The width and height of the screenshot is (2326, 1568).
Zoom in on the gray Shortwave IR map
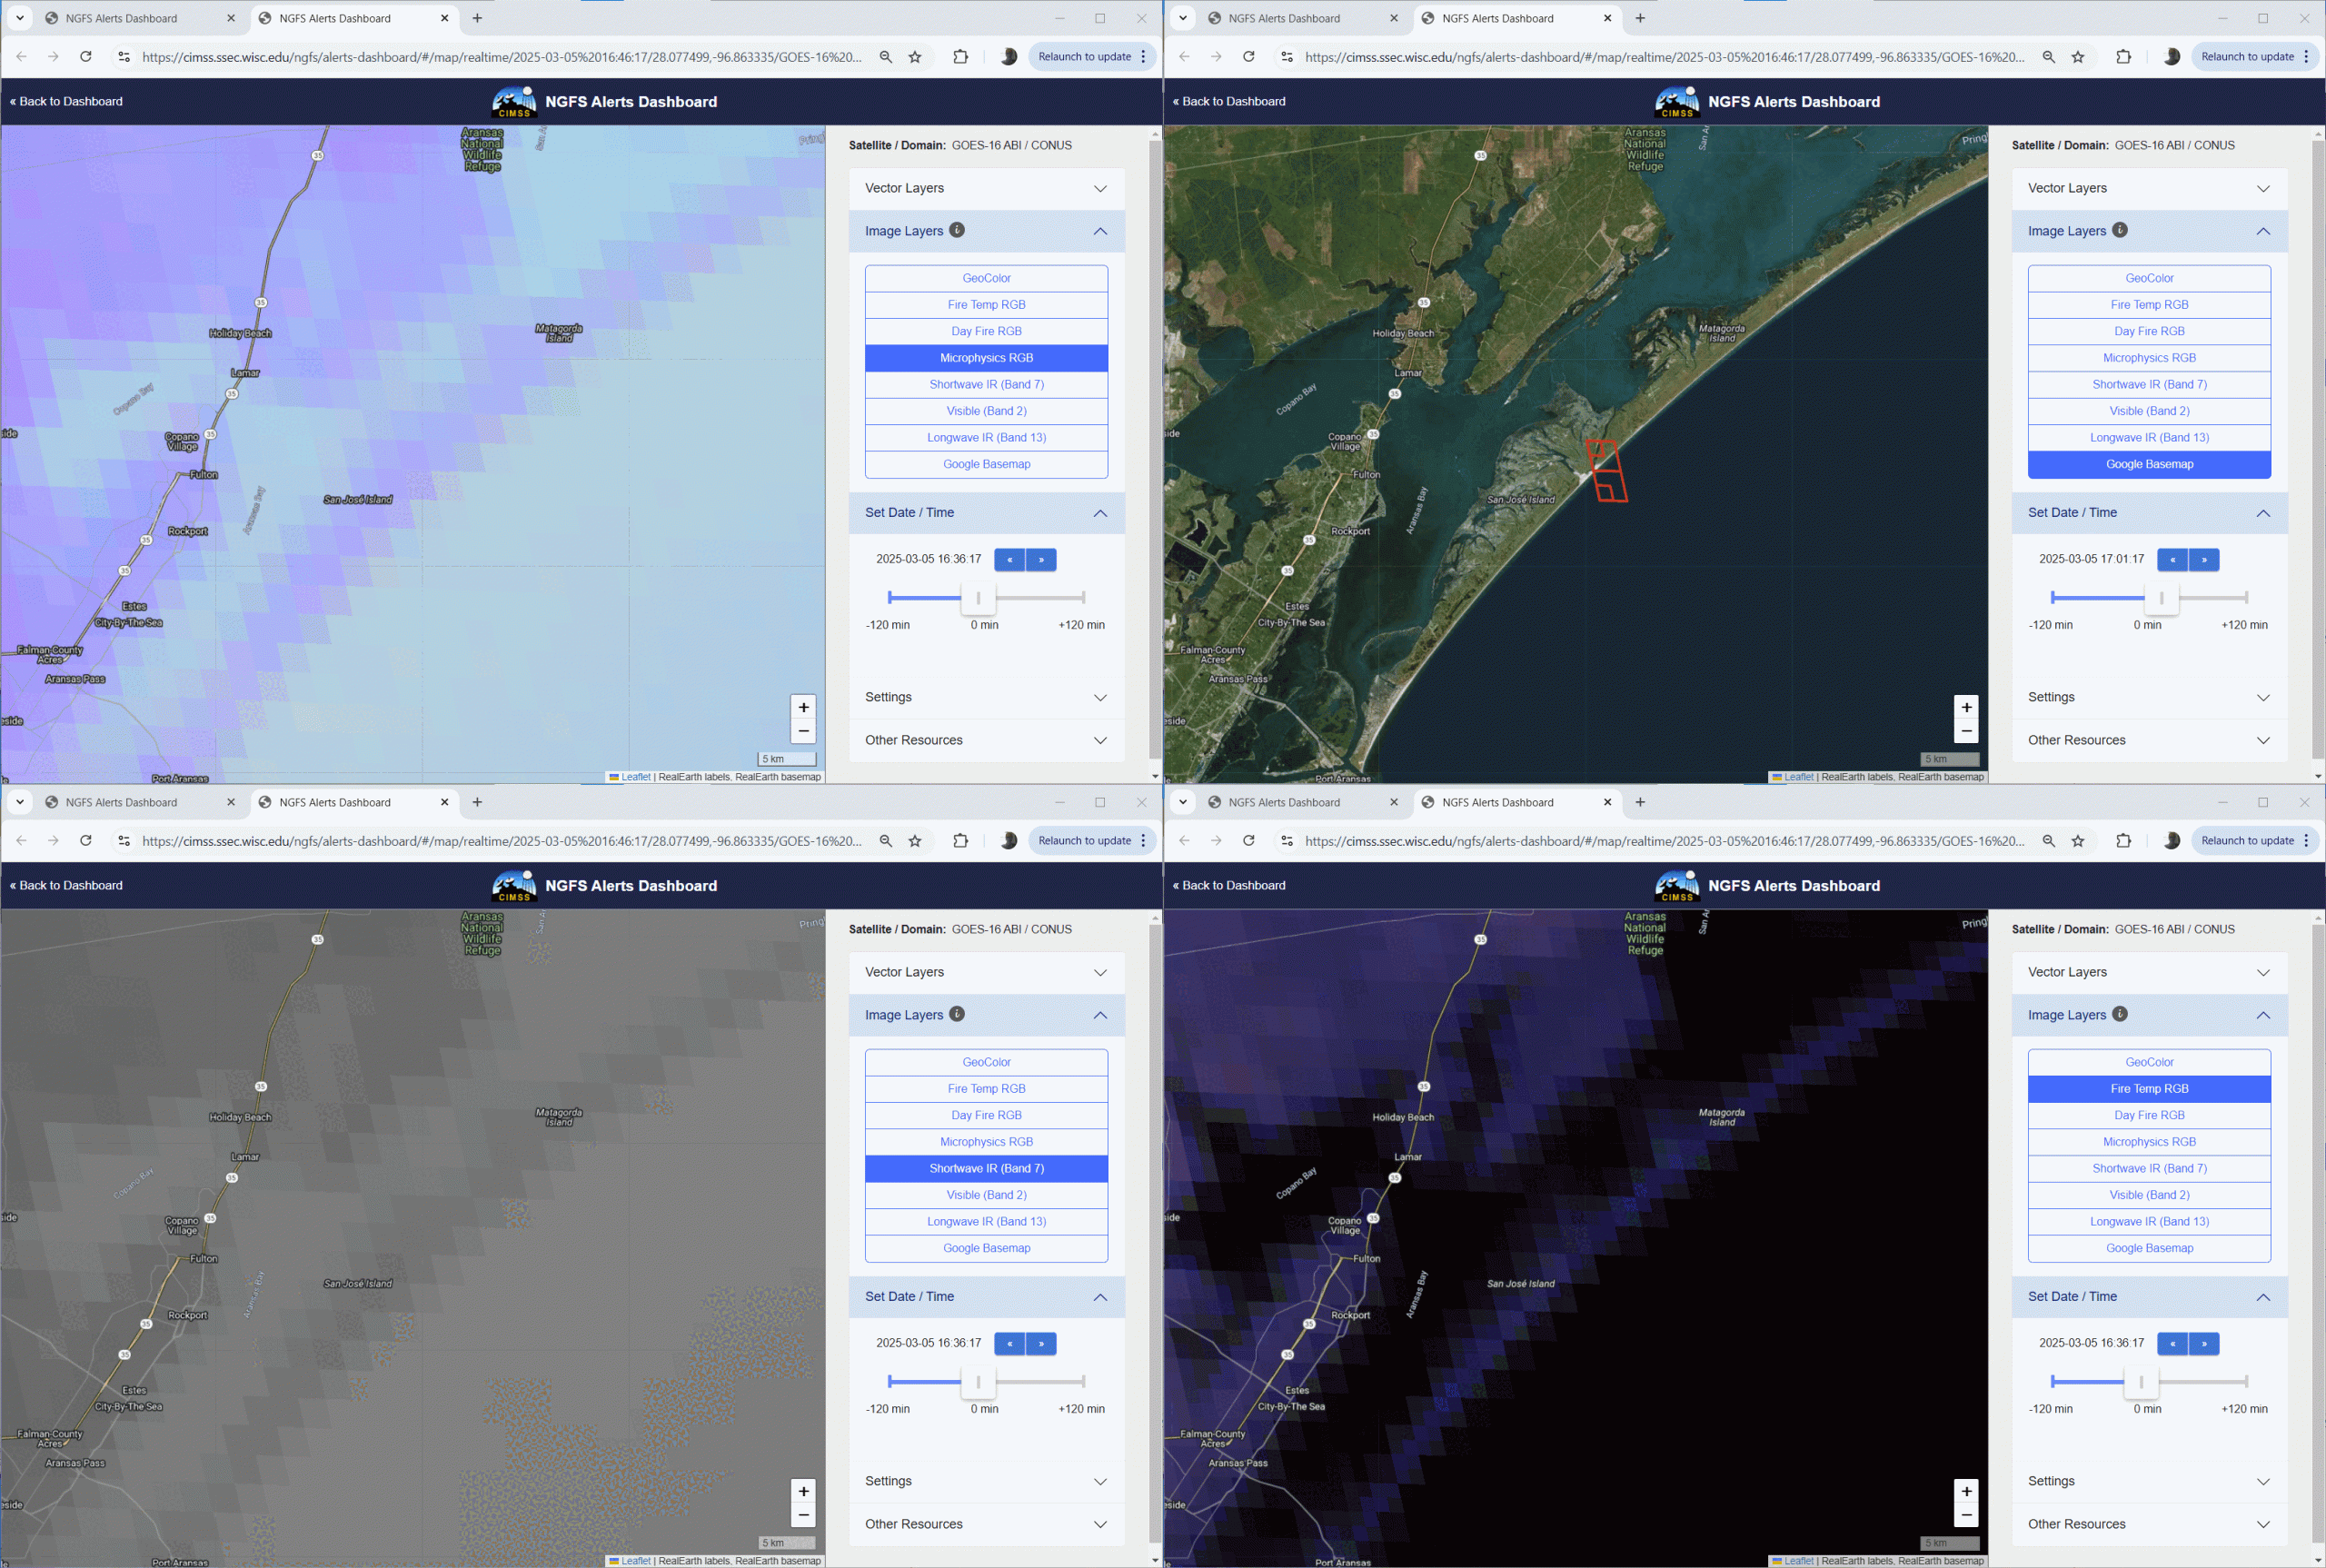[803, 1491]
